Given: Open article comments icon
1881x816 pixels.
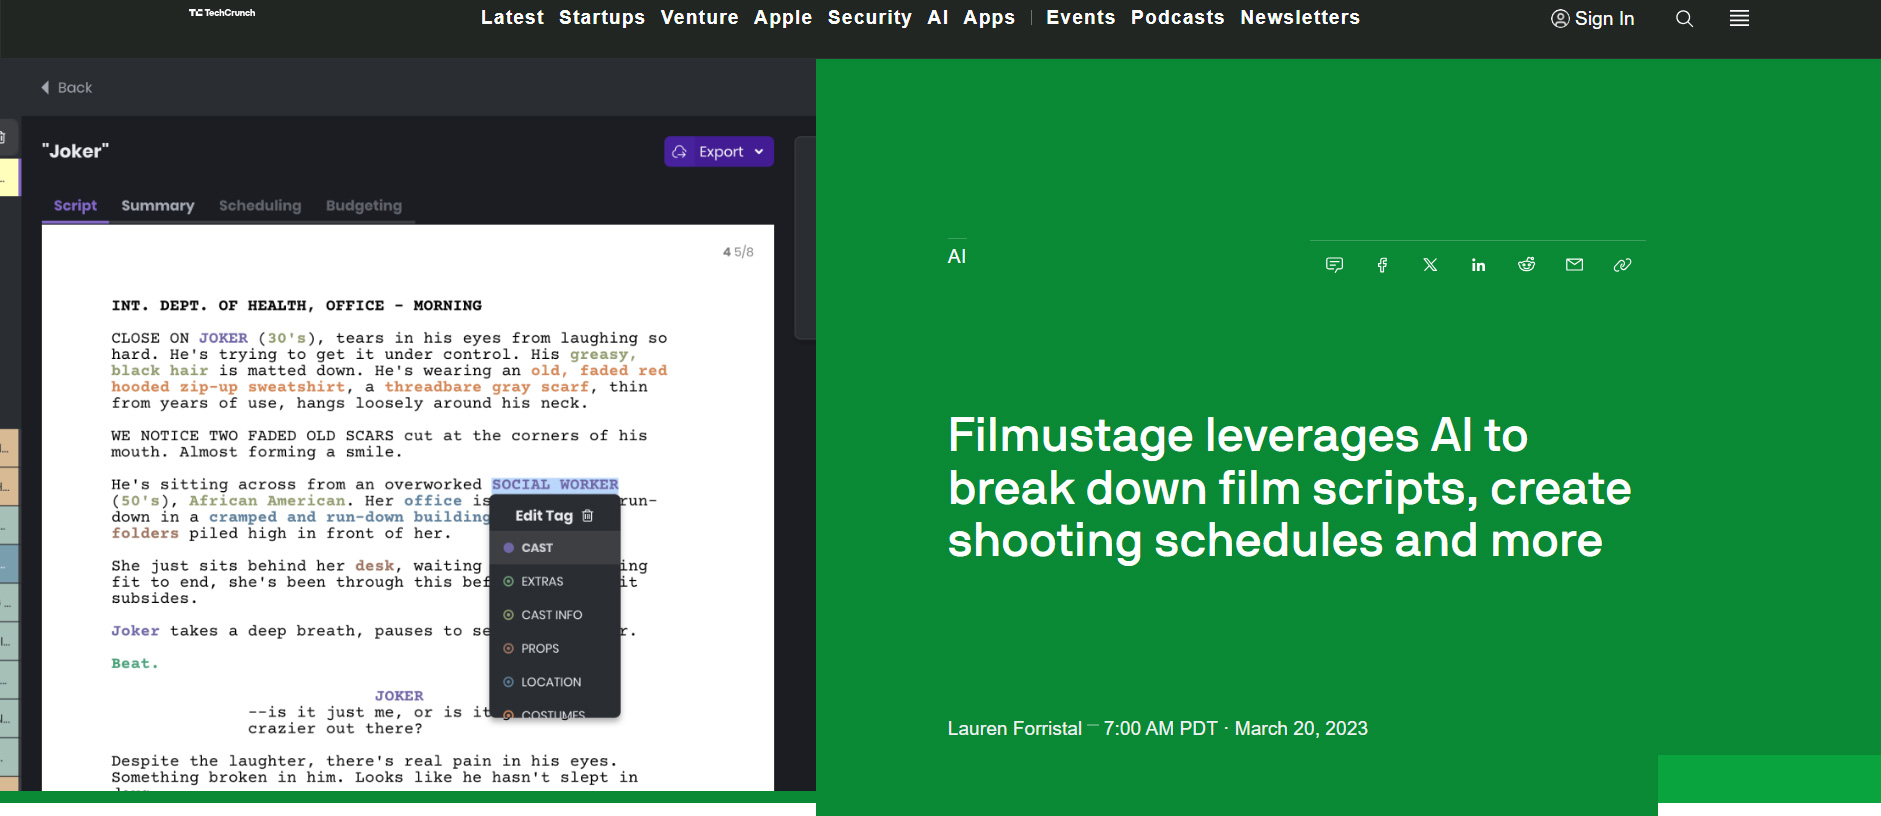Looking at the screenshot, I should (x=1334, y=265).
